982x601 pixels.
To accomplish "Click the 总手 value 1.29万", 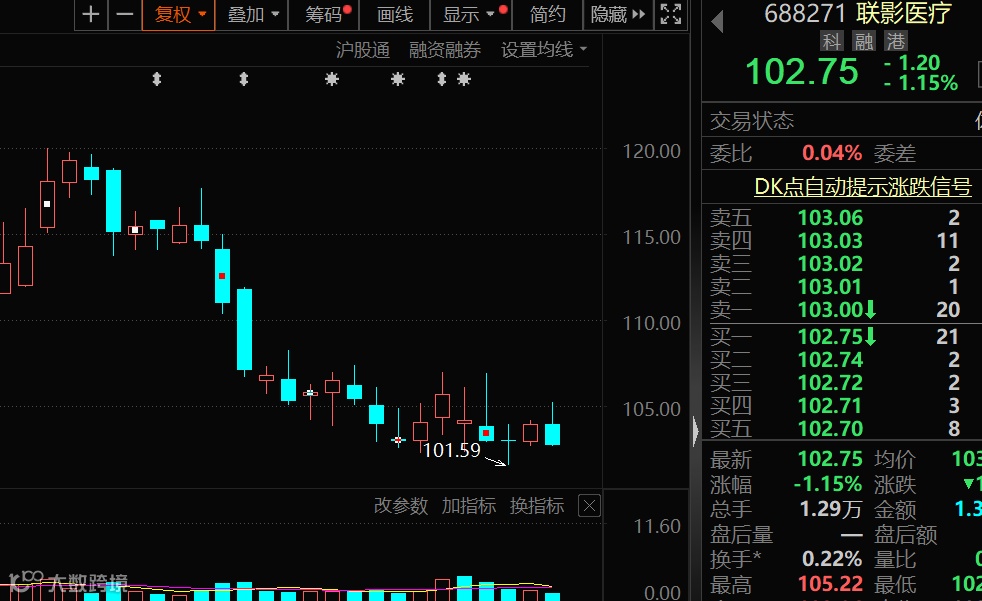I will click(831, 509).
